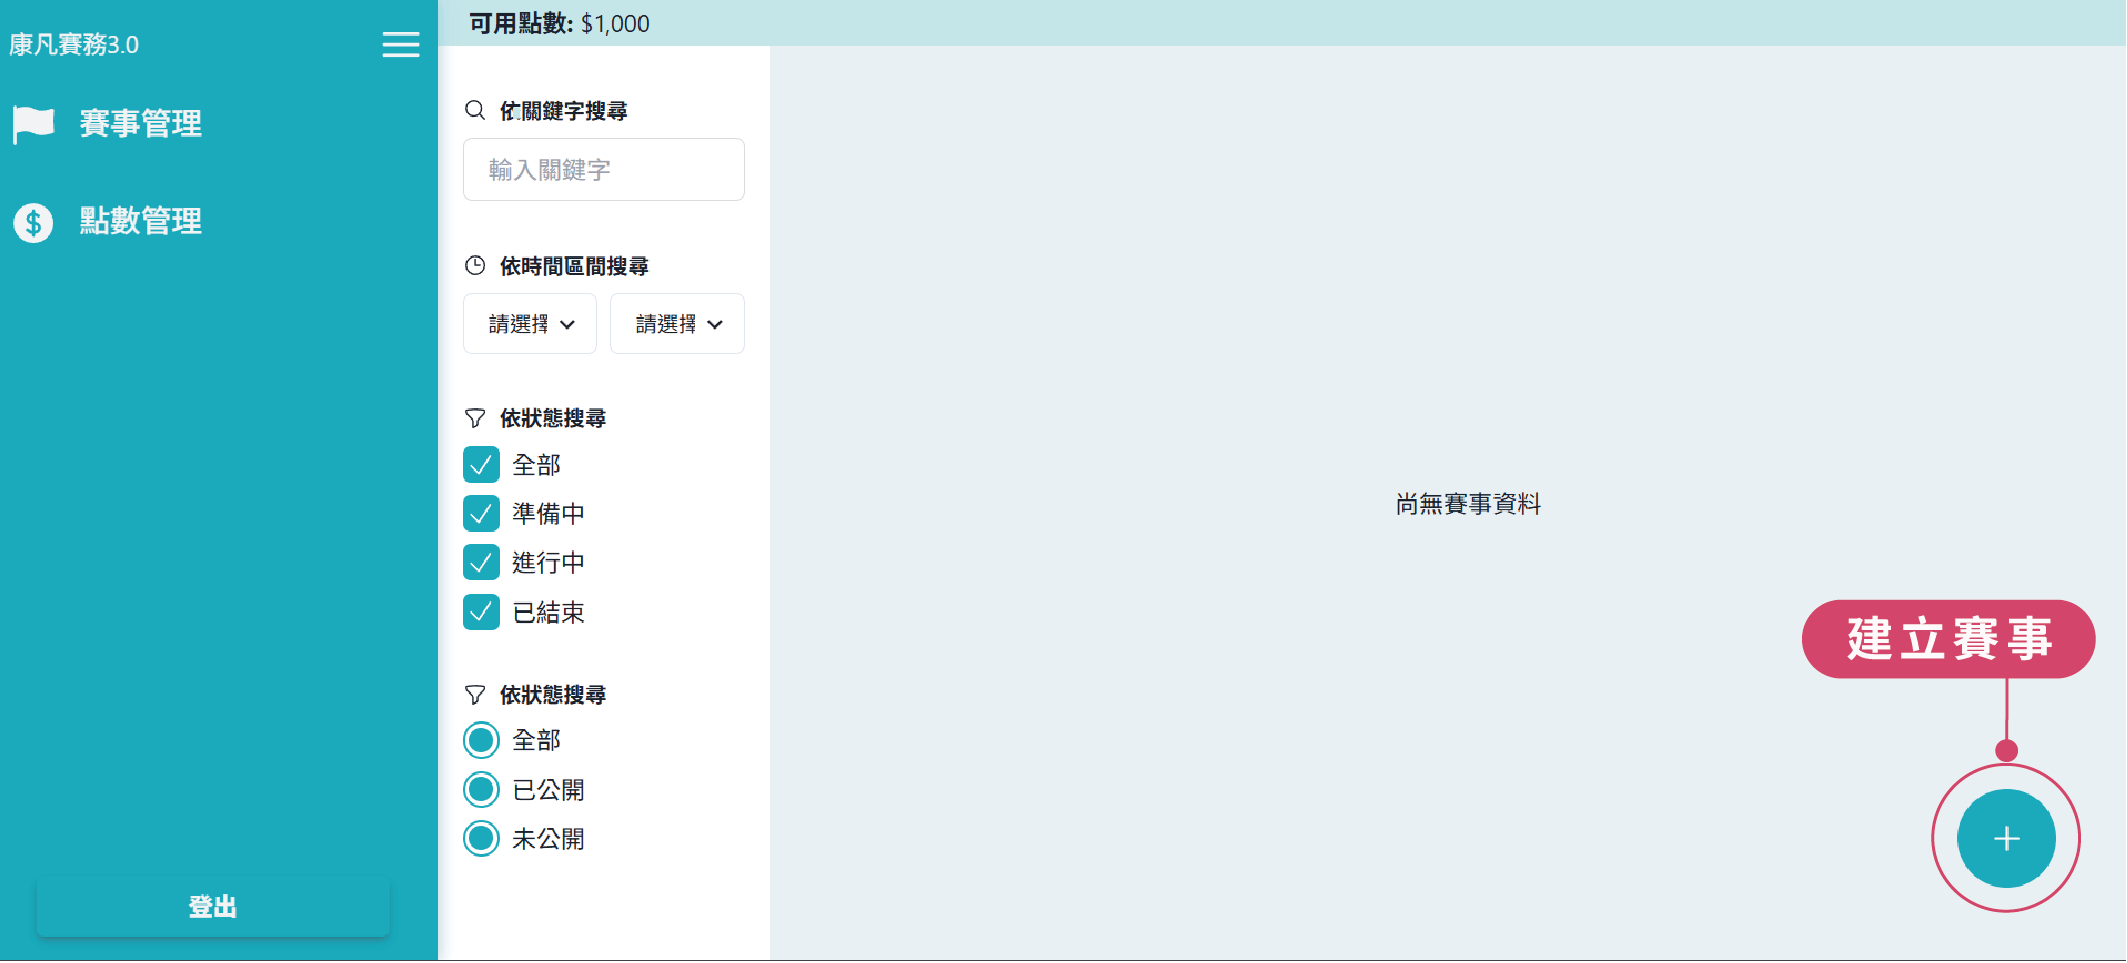Click the dollar coin icon for 點數管理
Viewport: 2127px width, 963px height.
click(x=33, y=222)
